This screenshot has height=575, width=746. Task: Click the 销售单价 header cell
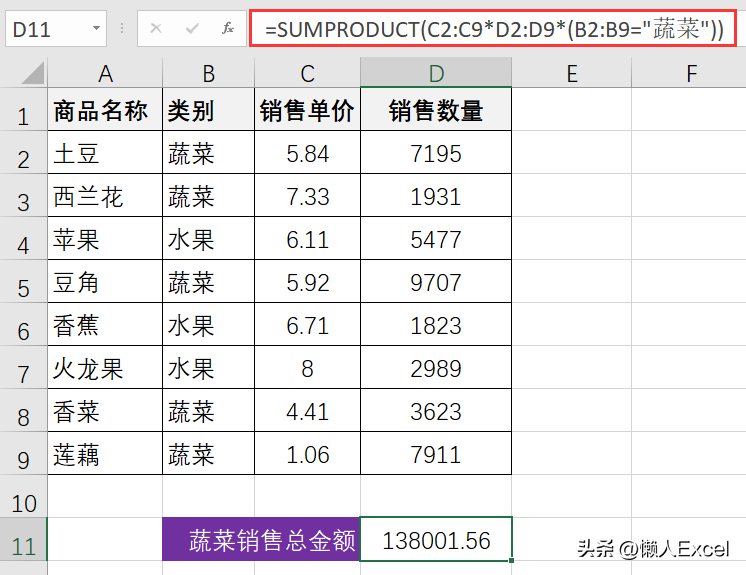(x=307, y=110)
